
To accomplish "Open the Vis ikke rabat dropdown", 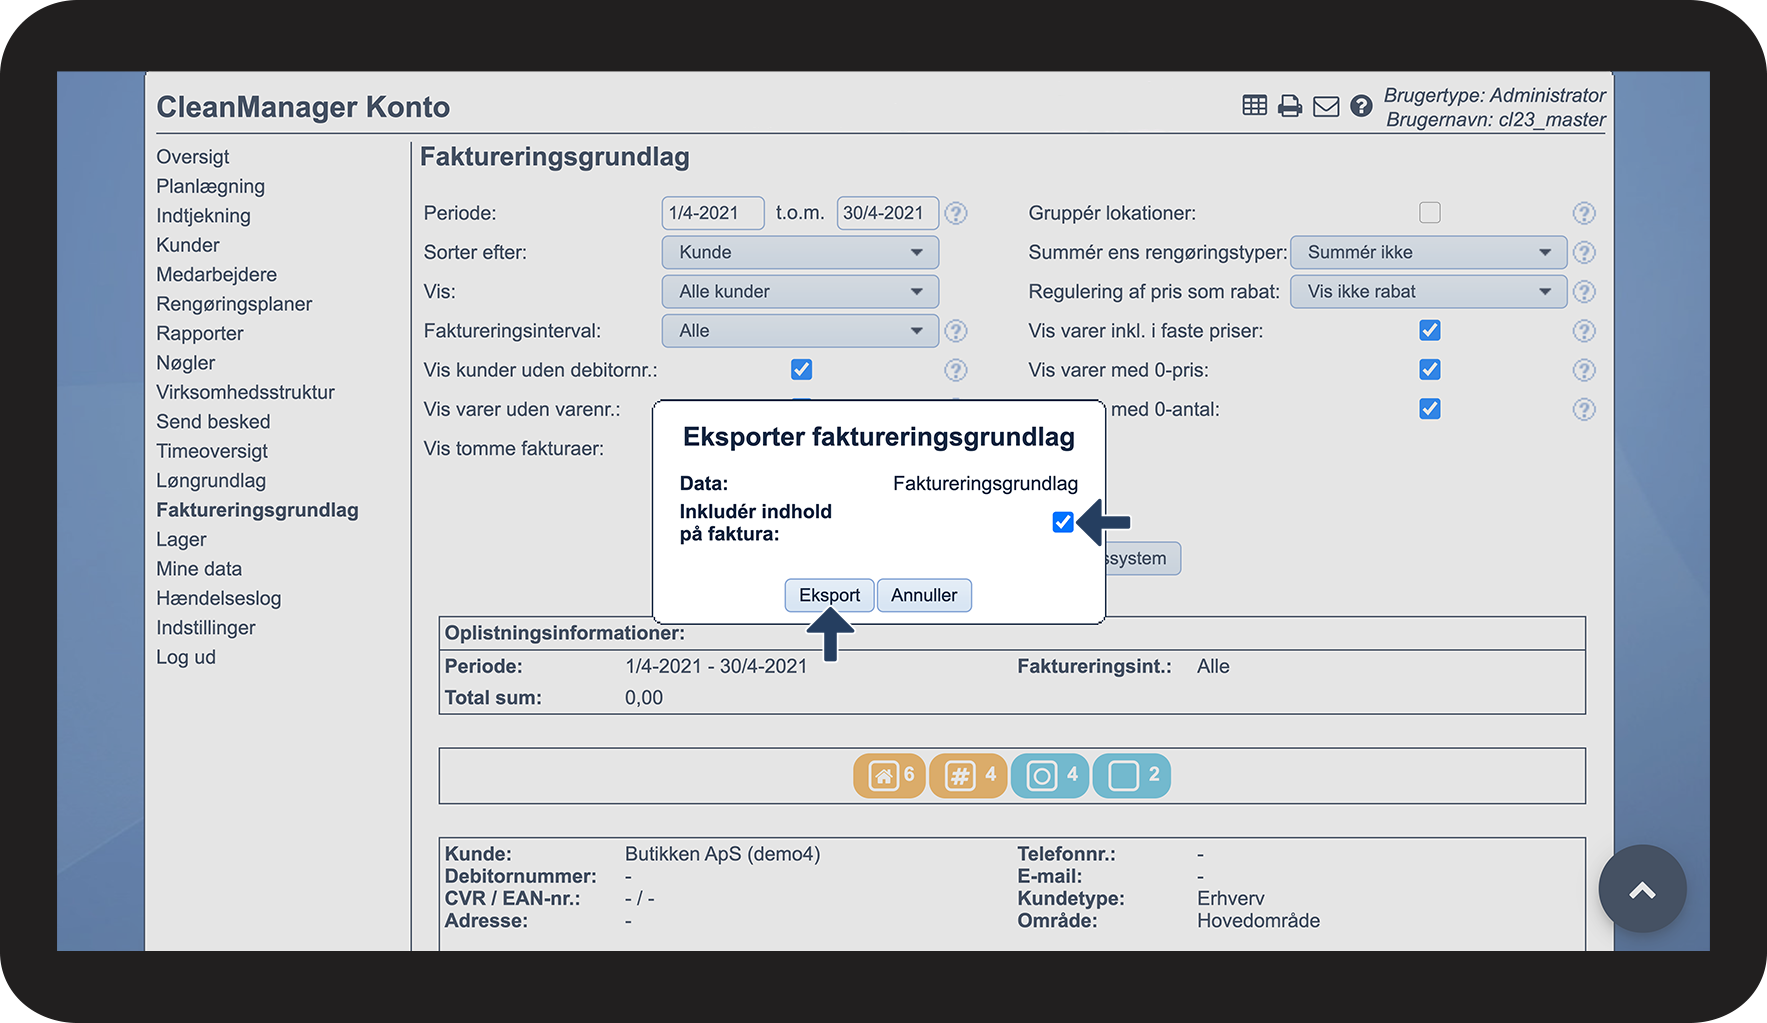I will (1427, 291).
